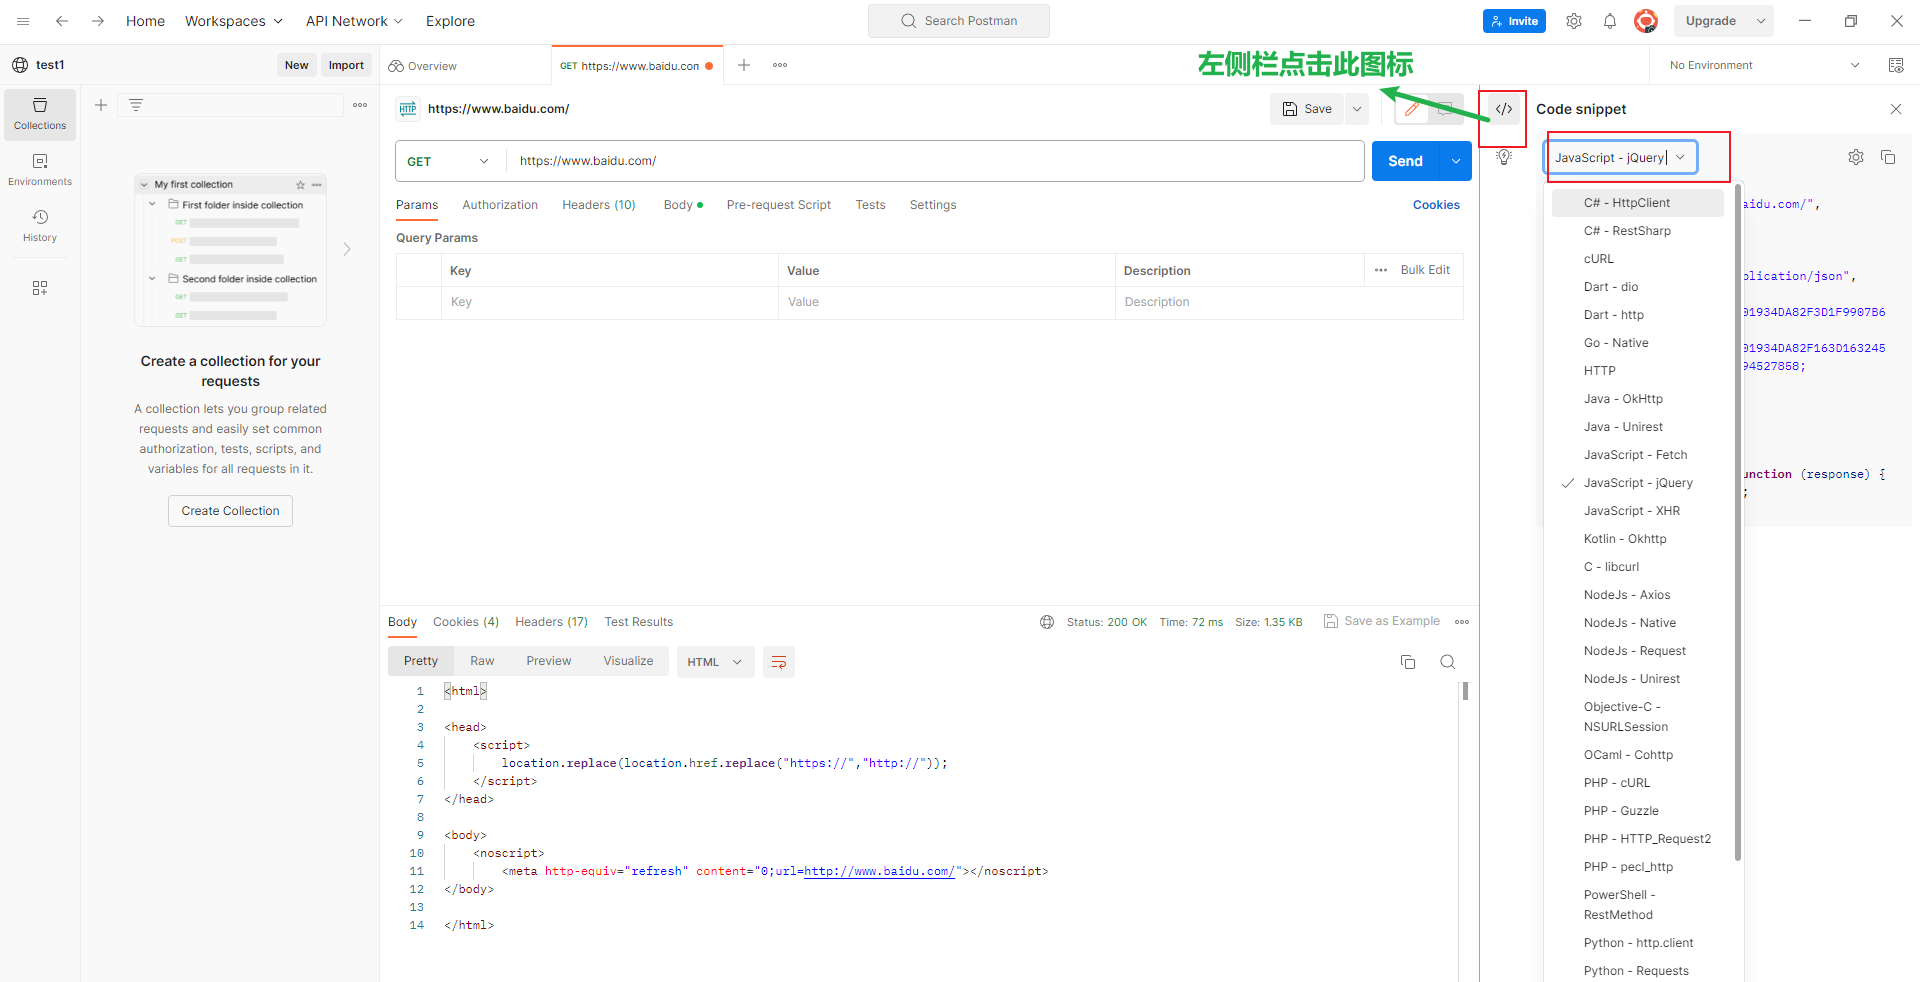Open collections more options ellipsis

click(360, 105)
